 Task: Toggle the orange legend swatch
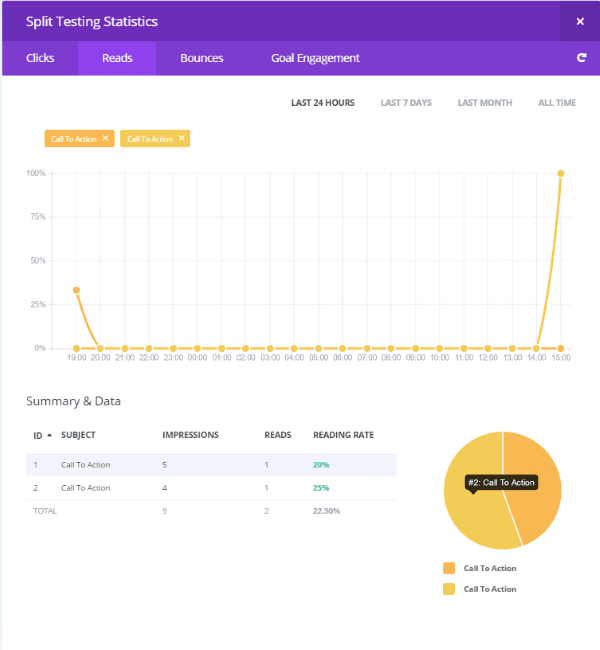click(447, 568)
